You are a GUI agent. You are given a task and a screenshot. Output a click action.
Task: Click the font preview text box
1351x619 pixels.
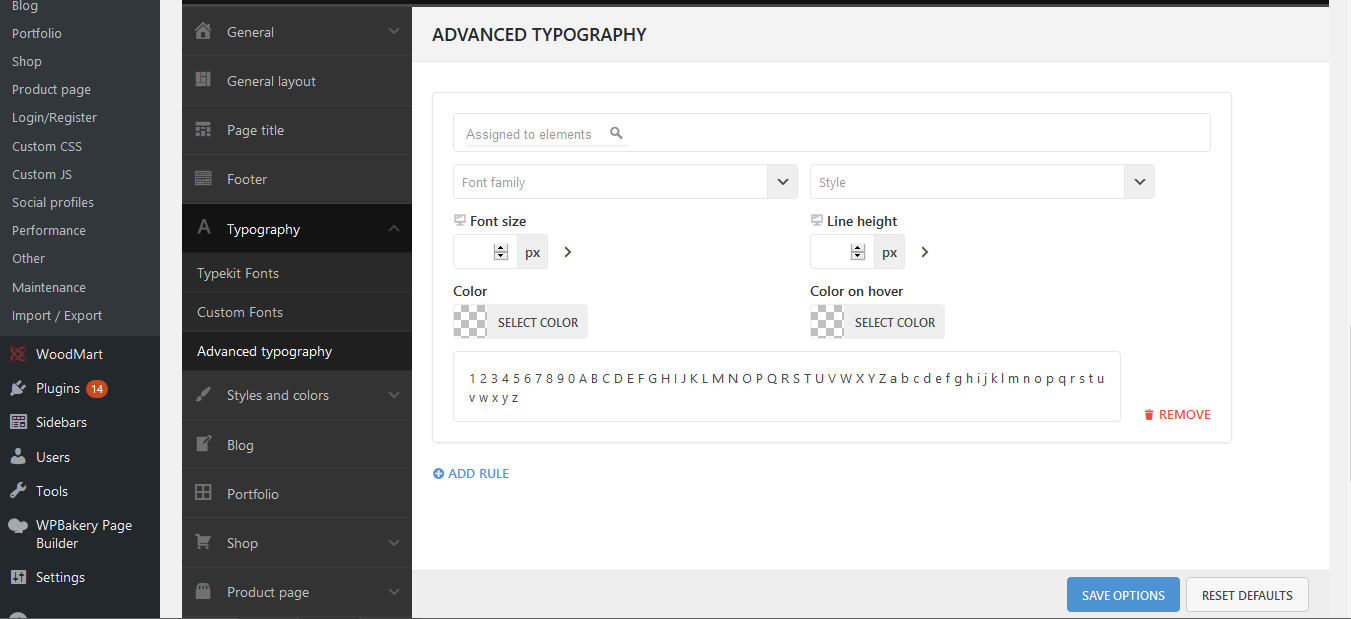coord(787,387)
